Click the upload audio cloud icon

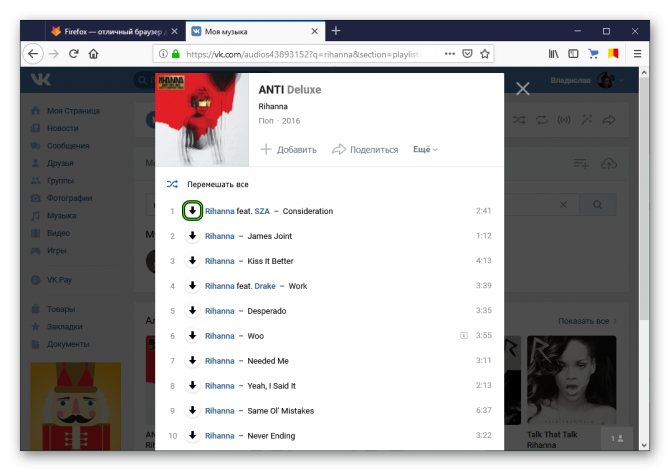point(608,163)
